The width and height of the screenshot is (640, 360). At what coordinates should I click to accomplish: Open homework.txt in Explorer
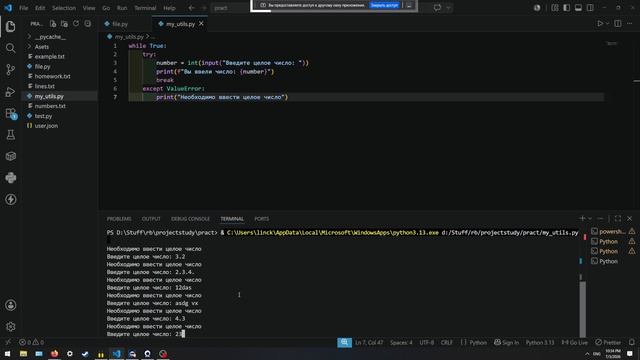pos(52,76)
